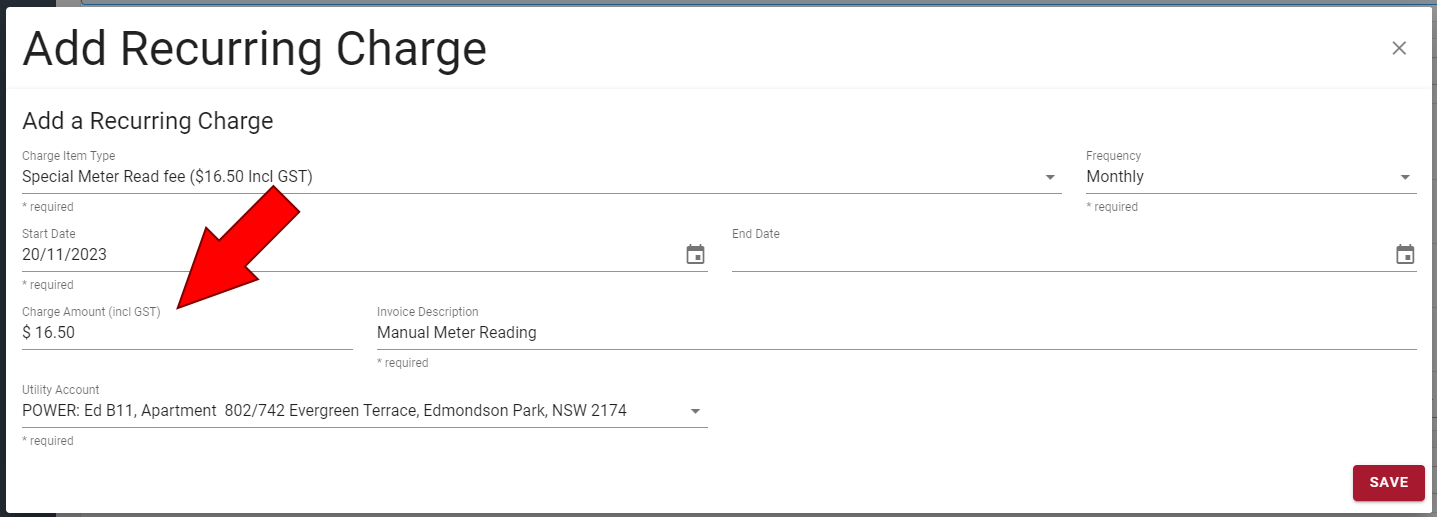Click the SAVE button
Image resolution: width=1437 pixels, height=517 pixels.
tap(1388, 482)
